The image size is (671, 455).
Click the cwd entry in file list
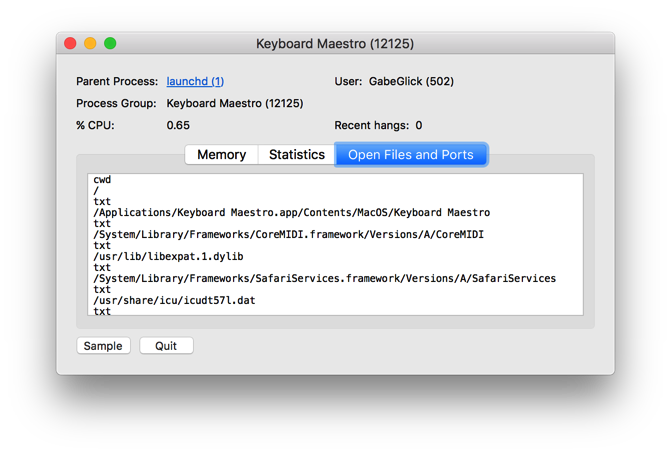(102, 180)
